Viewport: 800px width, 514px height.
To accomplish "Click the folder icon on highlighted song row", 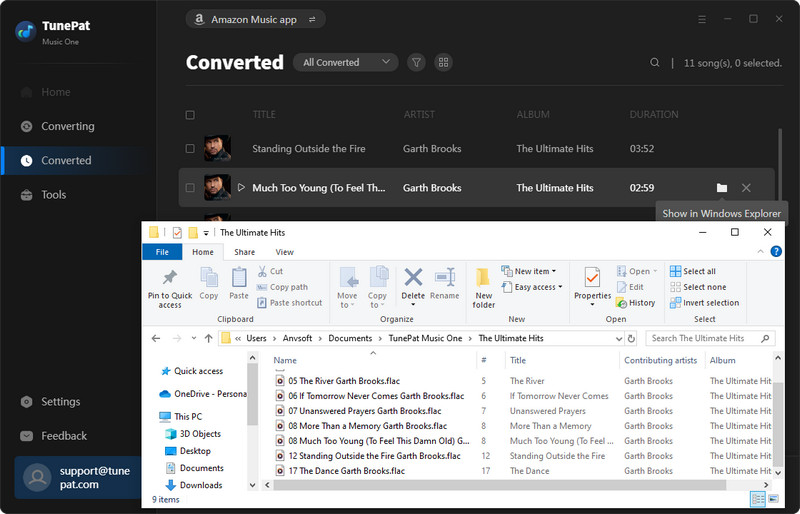I will click(722, 188).
